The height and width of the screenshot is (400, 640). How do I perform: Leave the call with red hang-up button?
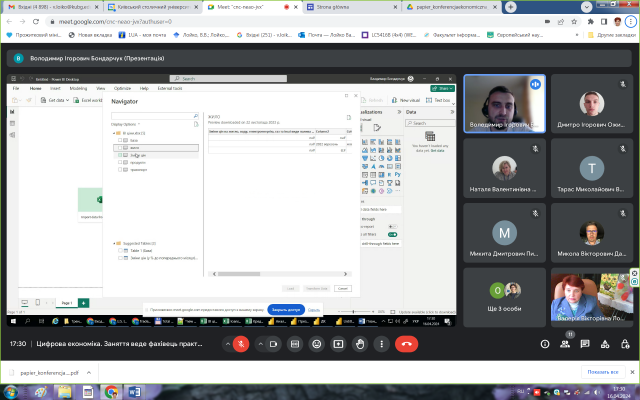406,343
